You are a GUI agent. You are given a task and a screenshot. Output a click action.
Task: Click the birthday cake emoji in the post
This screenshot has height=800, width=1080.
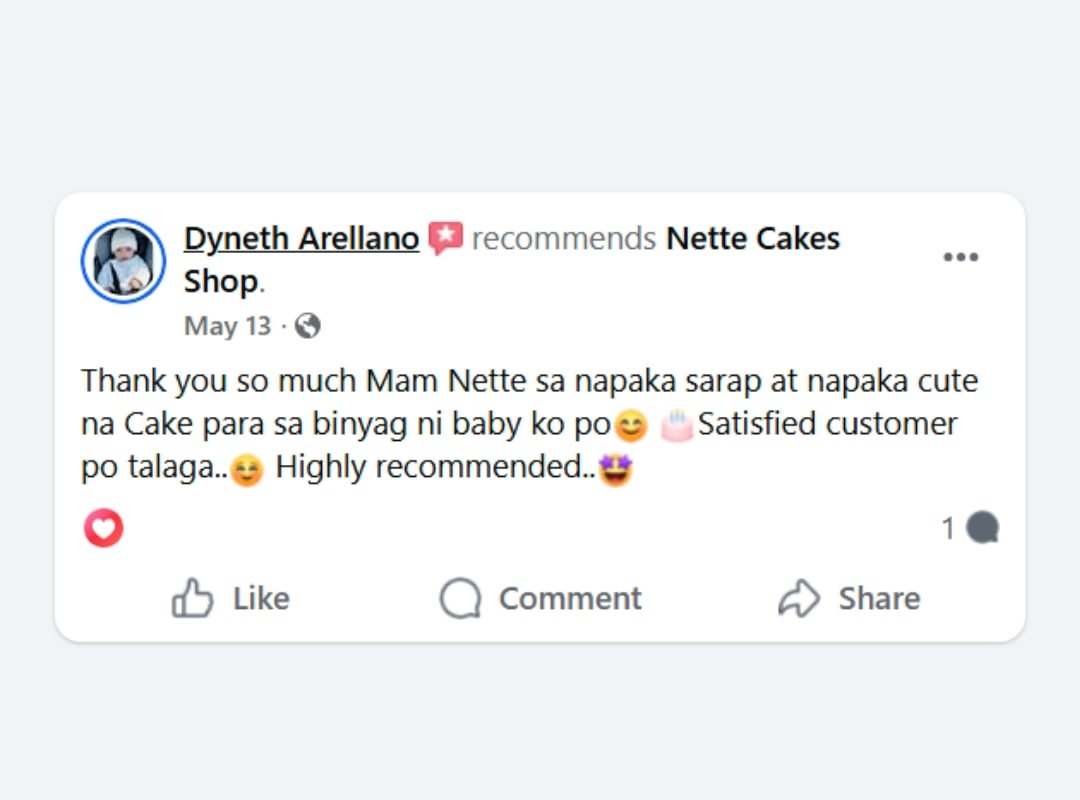677,425
